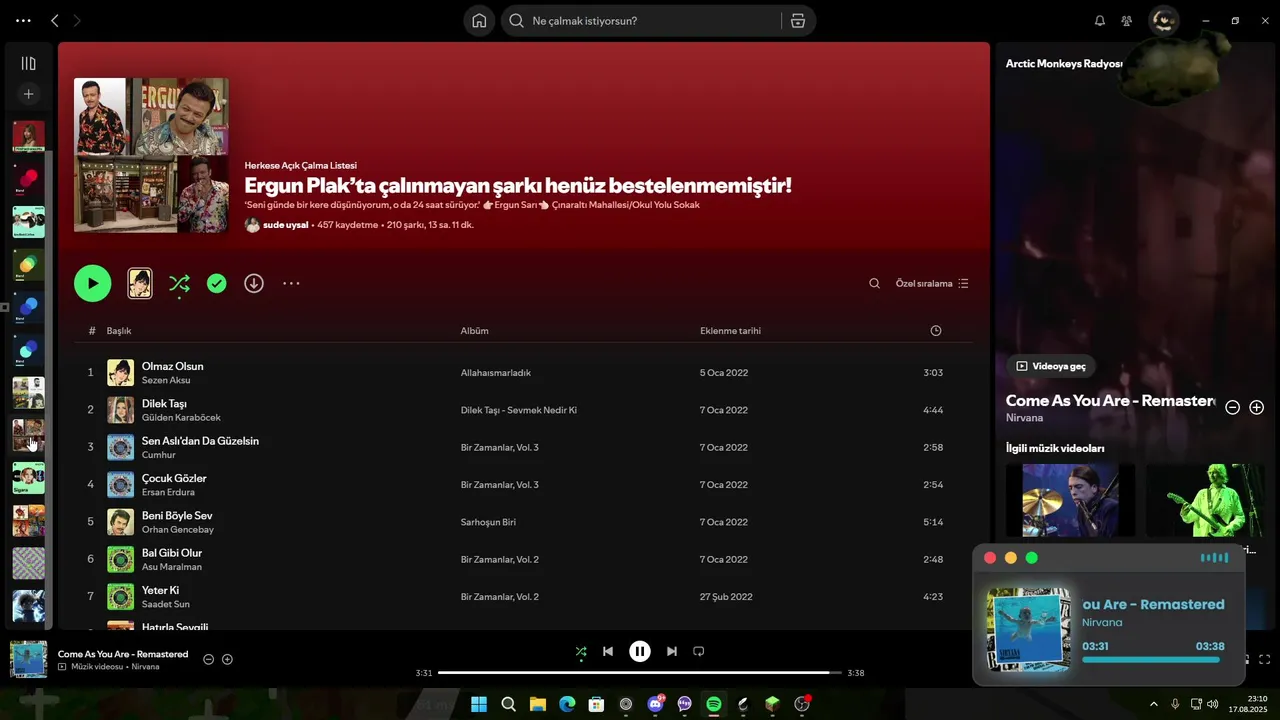Skip to previous track

pos(608,651)
